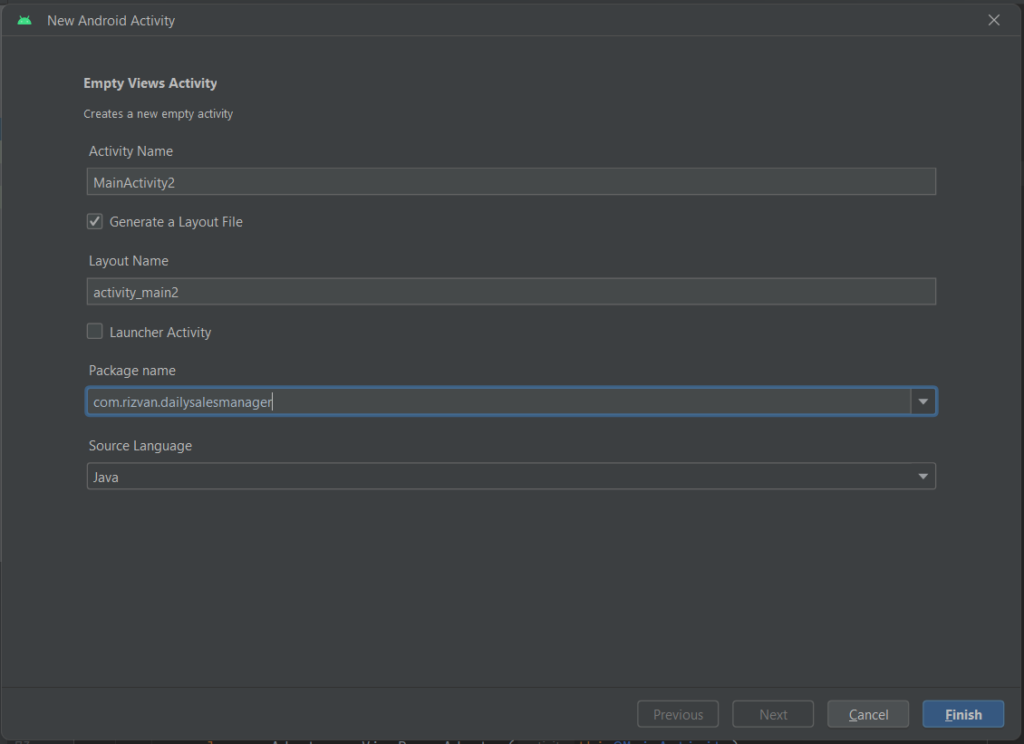1024x744 pixels.
Task: Click the Android icon in the title bar
Action: pos(24,20)
